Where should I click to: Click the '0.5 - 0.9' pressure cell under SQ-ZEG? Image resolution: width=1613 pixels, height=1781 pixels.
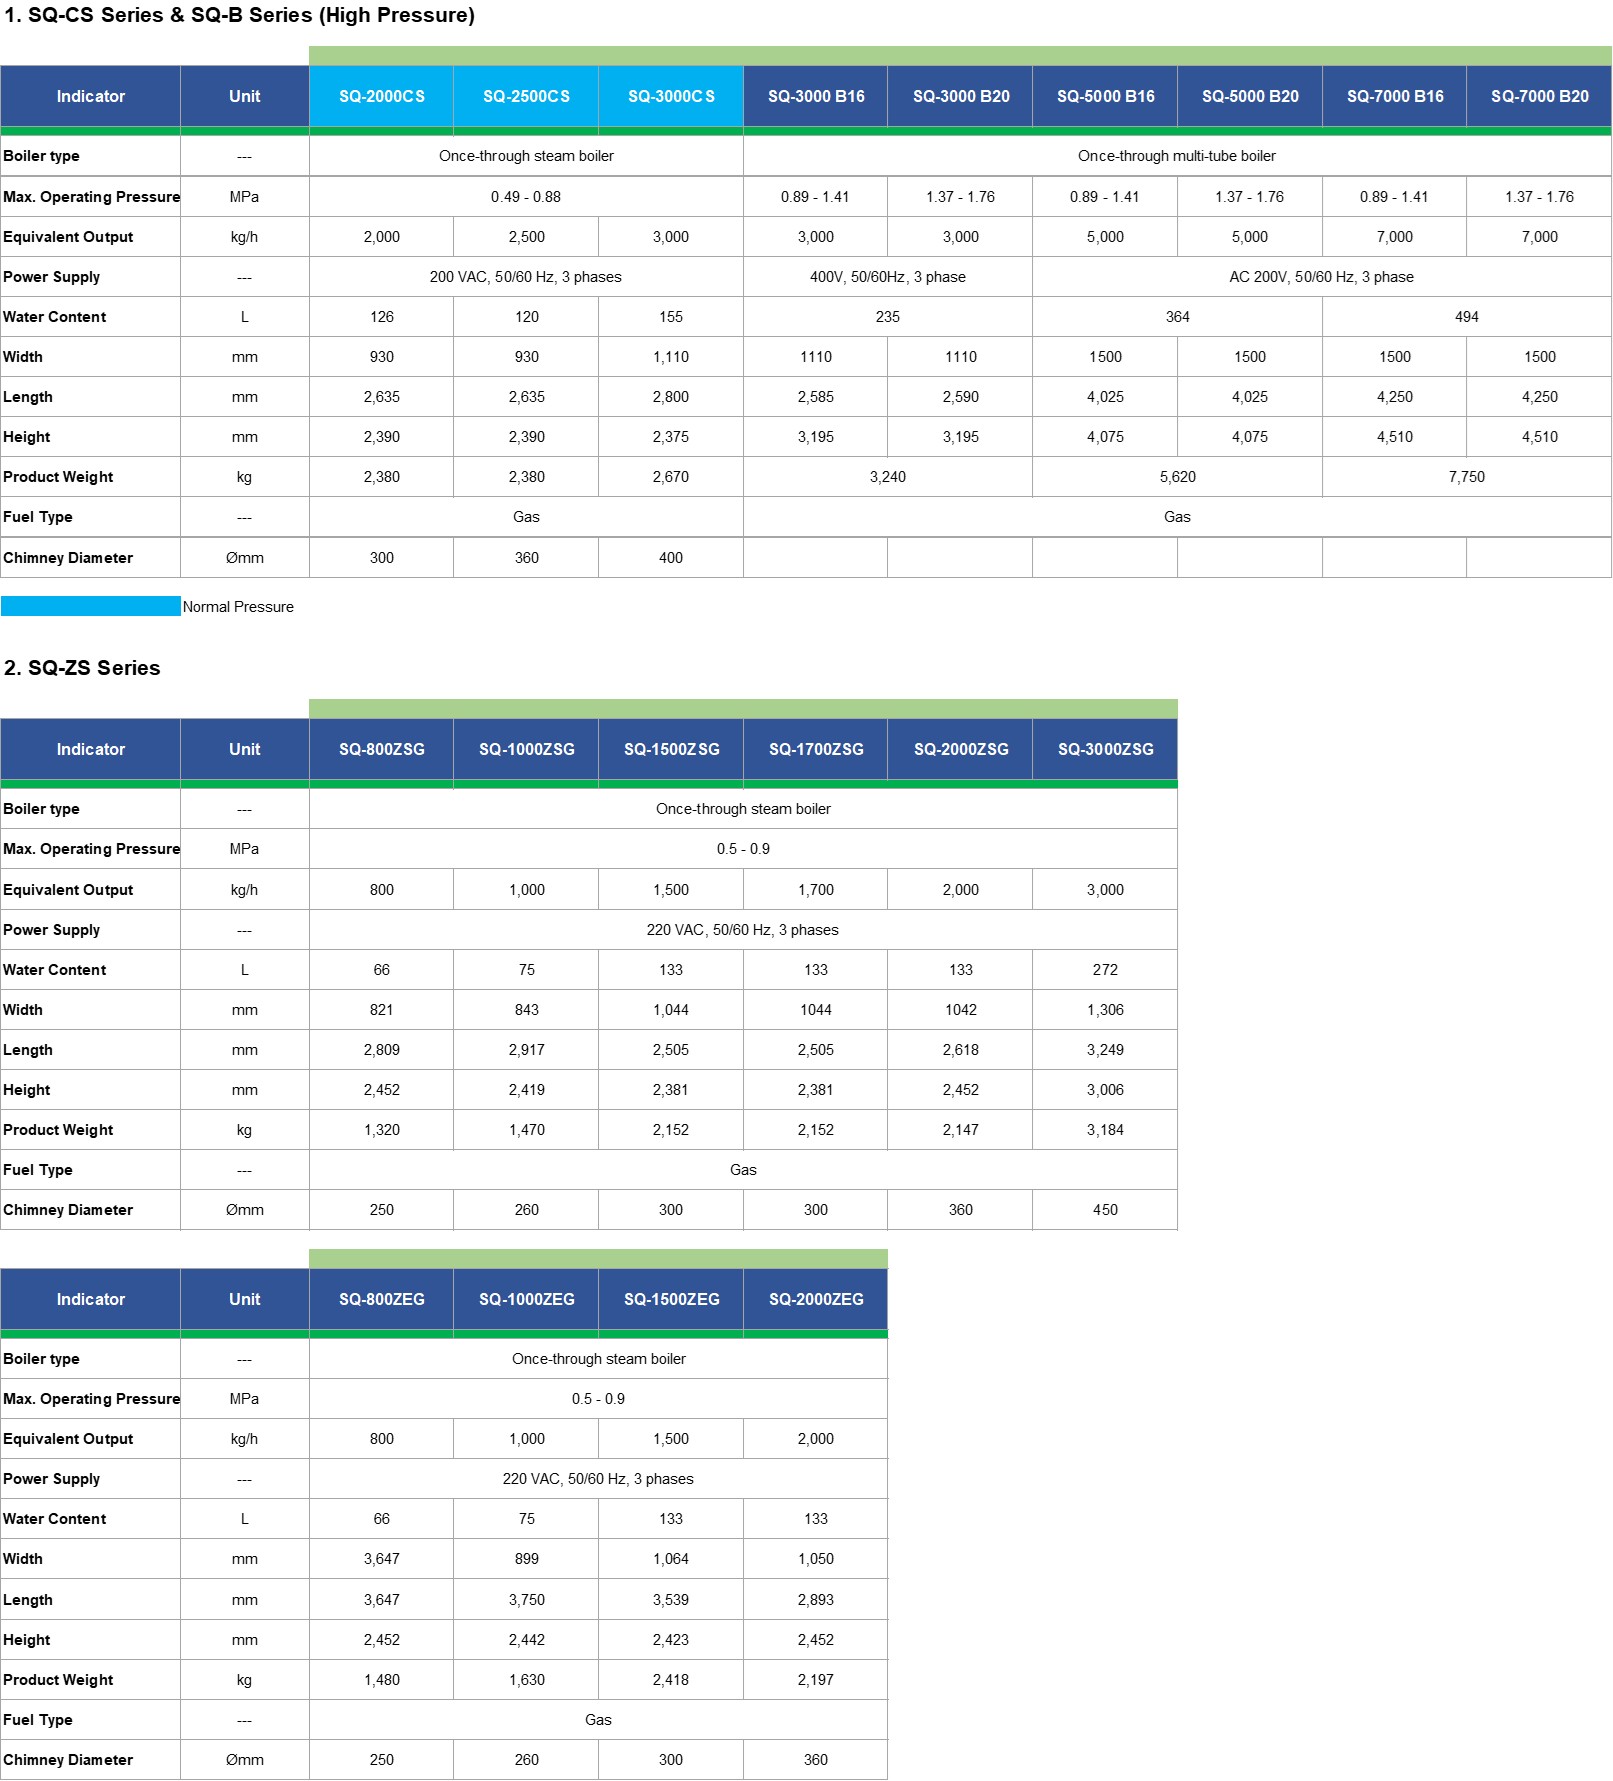pyautogui.click(x=598, y=1399)
